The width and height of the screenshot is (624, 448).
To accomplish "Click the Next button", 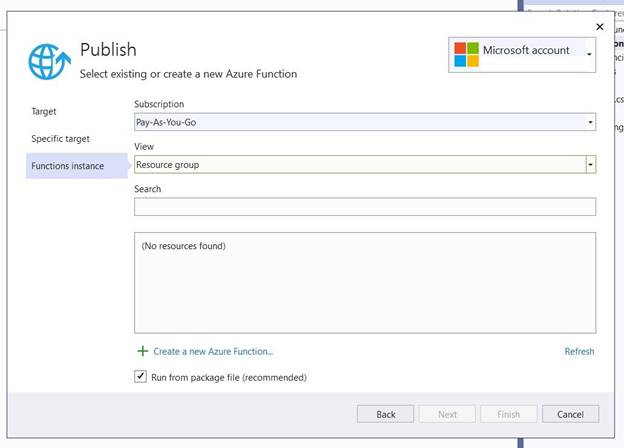I will coord(447,414).
